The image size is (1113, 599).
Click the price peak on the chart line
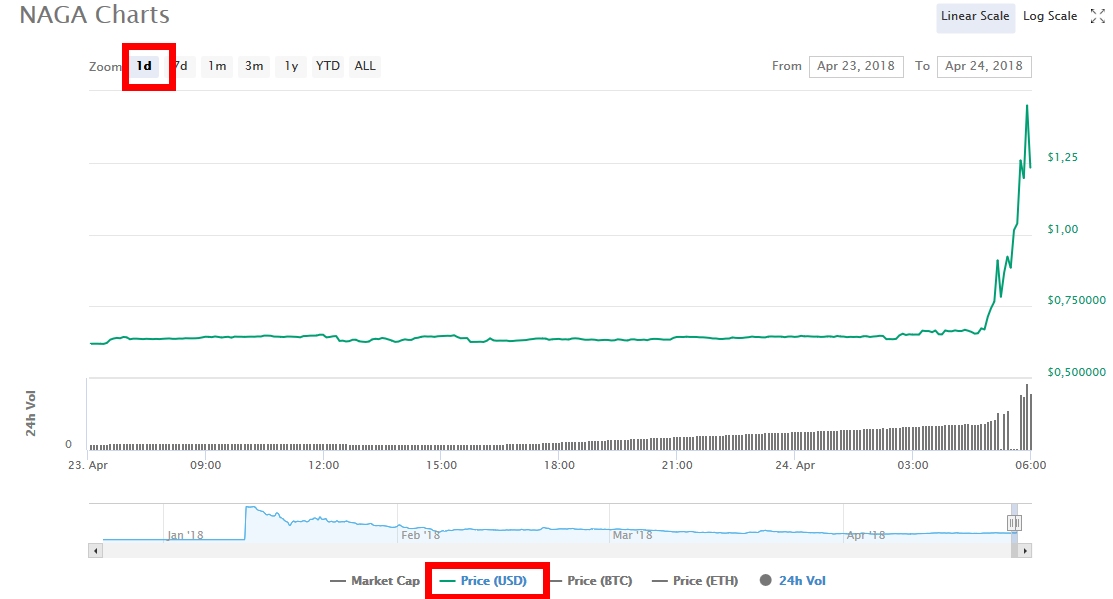point(1026,106)
